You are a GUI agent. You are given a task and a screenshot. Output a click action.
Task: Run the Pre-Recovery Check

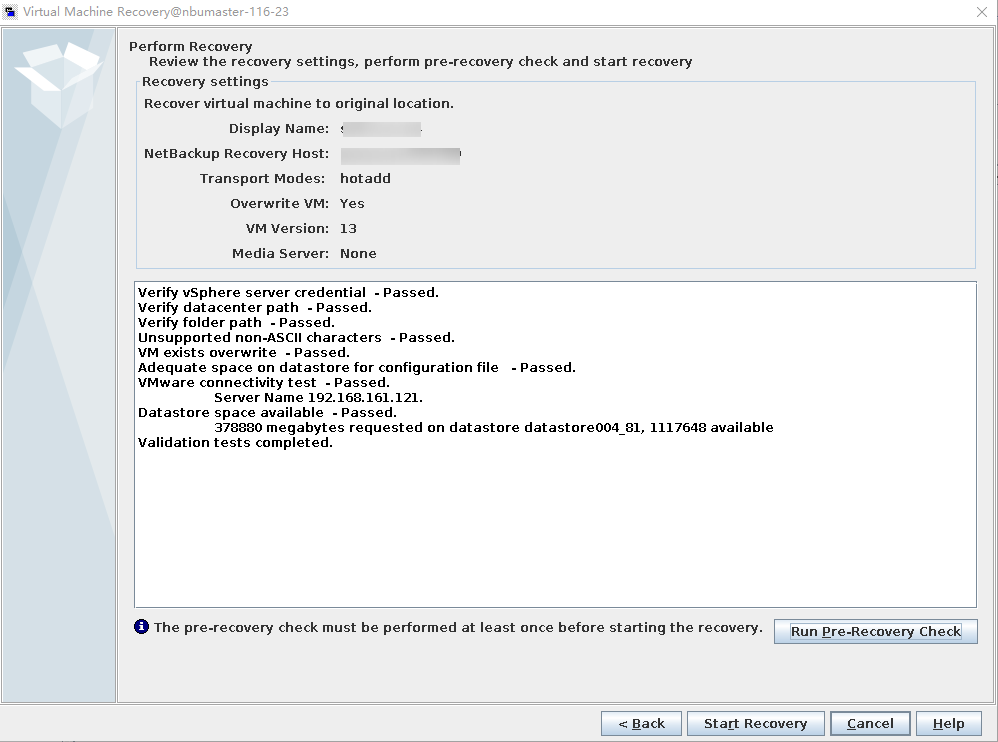(875, 631)
